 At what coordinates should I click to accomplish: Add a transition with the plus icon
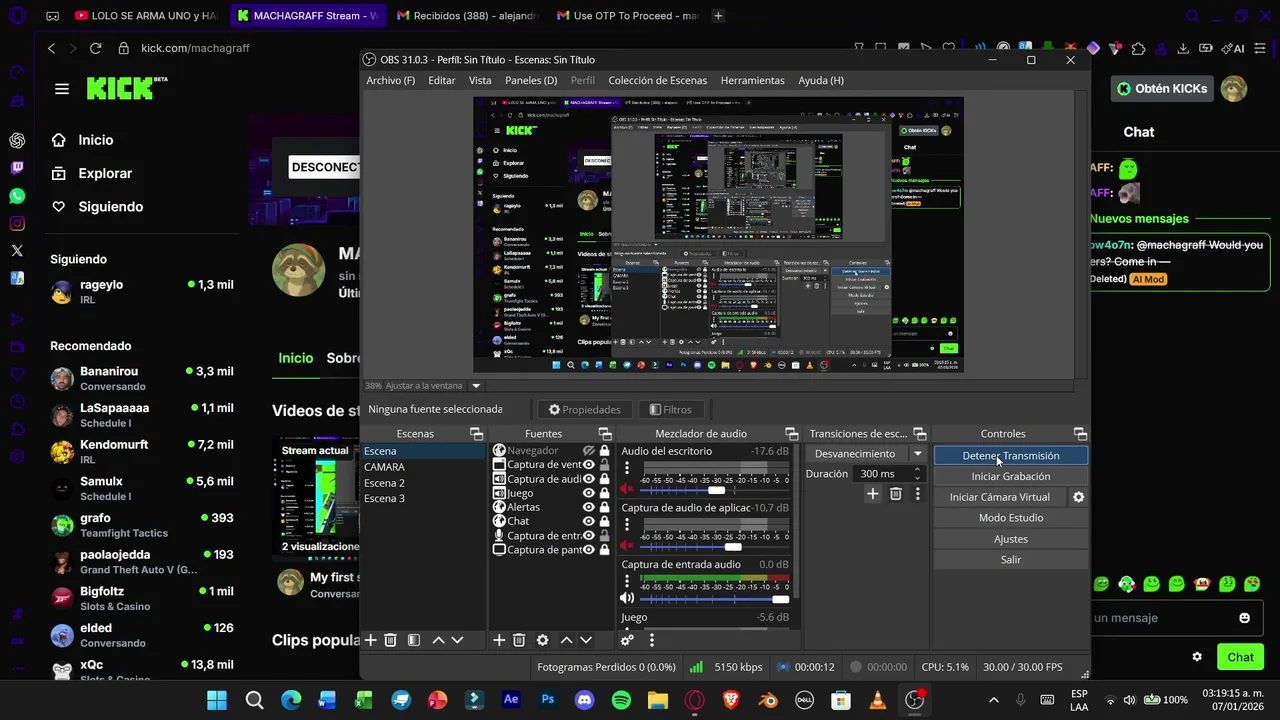[x=873, y=494]
